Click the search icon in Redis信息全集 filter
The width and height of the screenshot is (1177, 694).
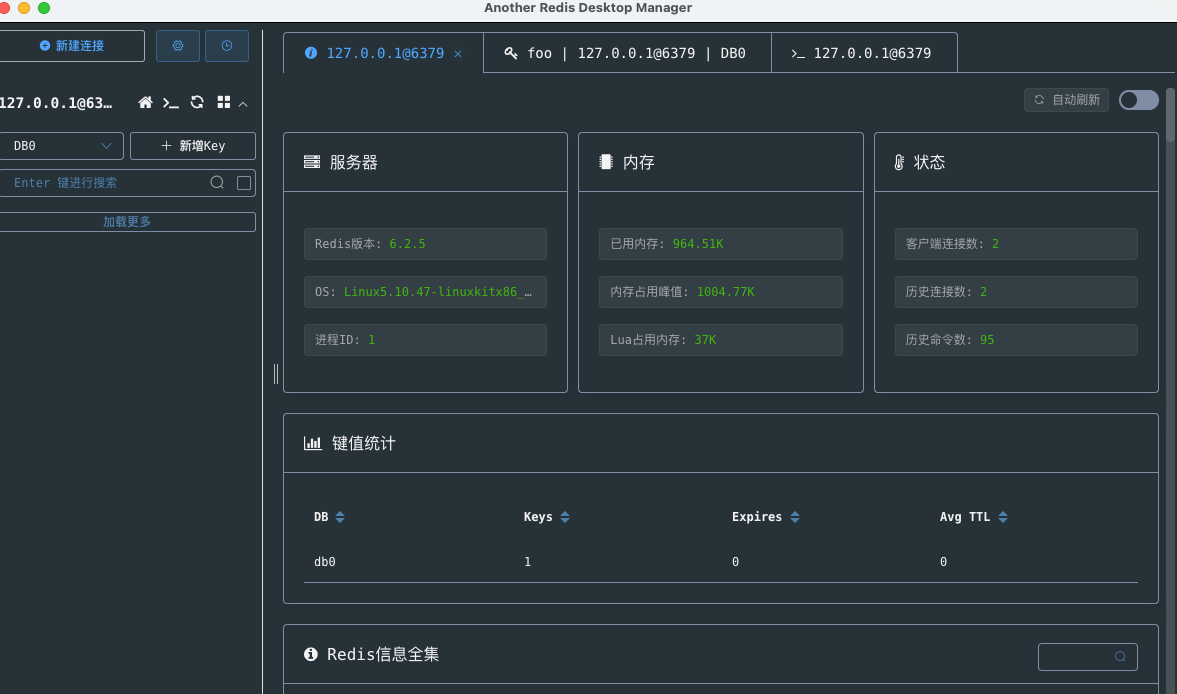click(1120, 656)
